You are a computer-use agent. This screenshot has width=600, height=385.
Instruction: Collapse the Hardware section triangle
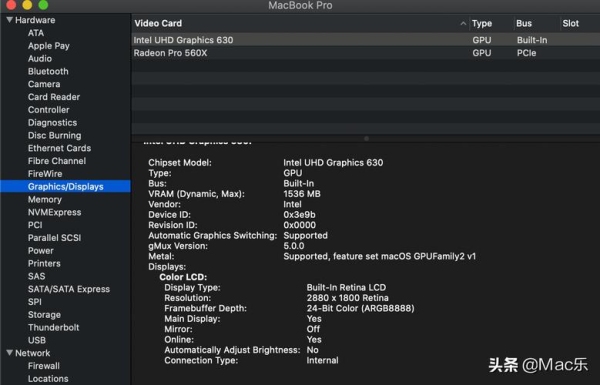pos(10,20)
